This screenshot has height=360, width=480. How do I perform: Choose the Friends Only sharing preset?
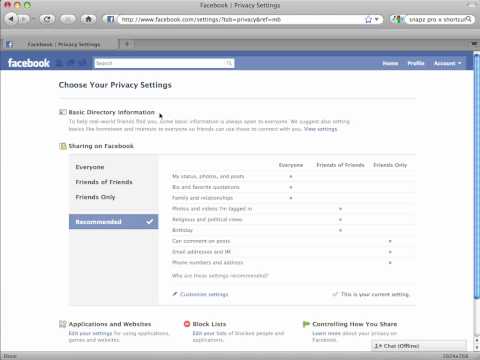pyautogui.click(x=95, y=197)
